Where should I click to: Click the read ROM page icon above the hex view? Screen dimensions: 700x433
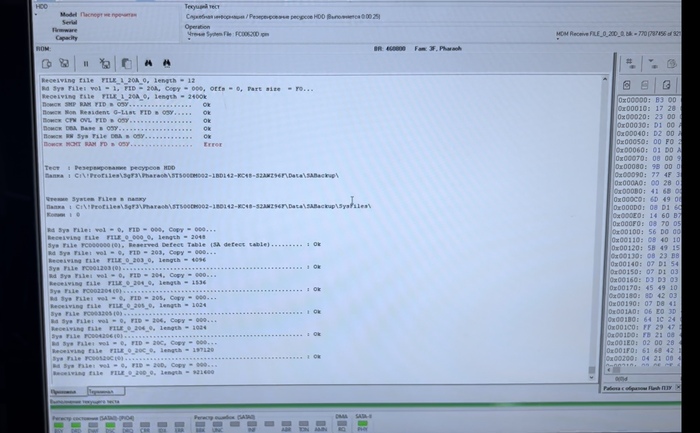click(627, 85)
